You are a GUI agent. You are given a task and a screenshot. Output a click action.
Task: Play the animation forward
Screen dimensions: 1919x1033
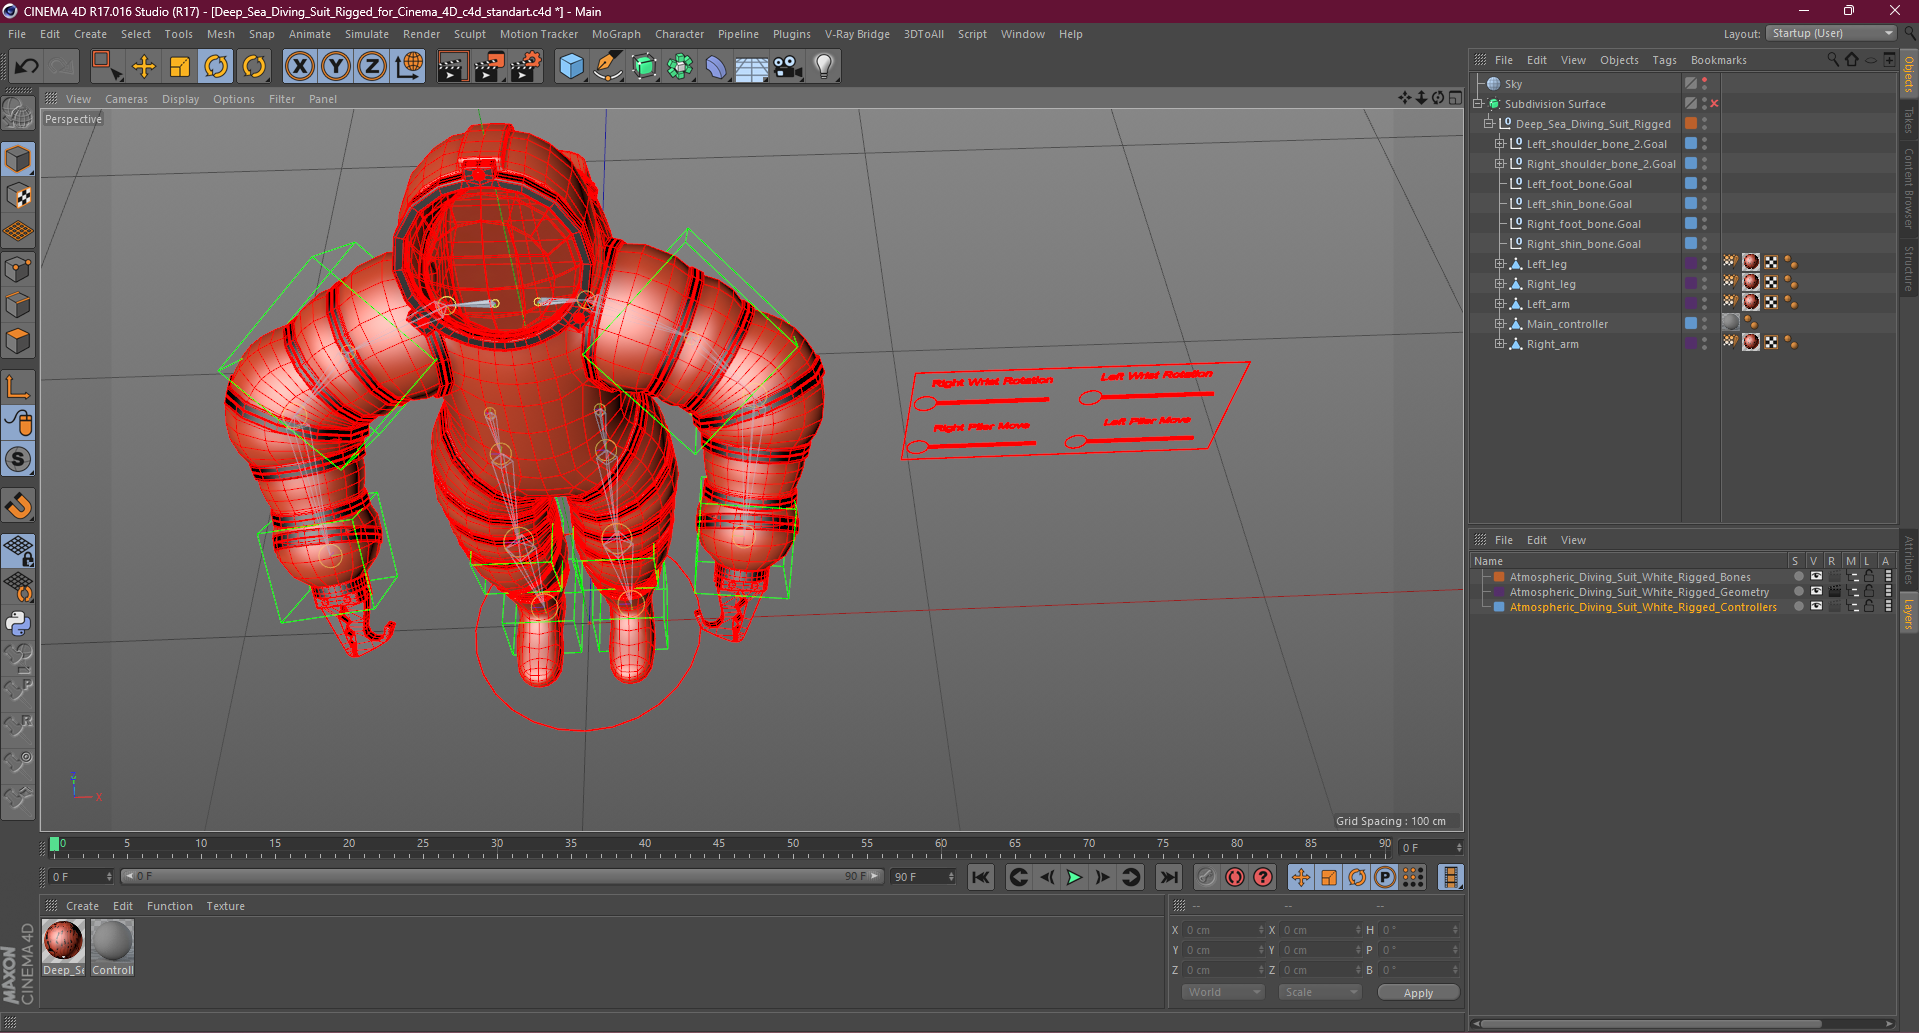[x=1074, y=877]
